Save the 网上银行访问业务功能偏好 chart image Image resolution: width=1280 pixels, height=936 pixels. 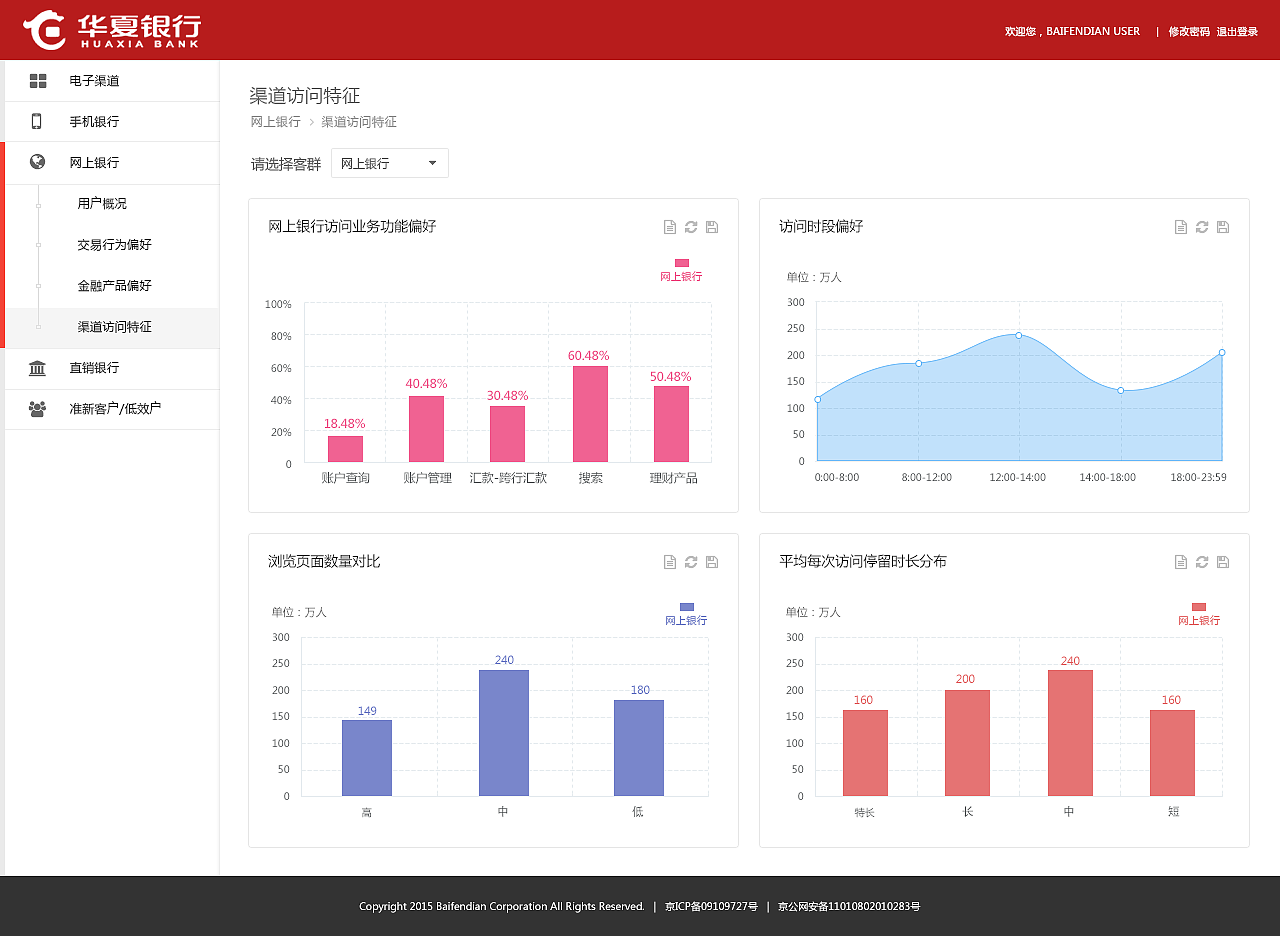tap(712, 227)
